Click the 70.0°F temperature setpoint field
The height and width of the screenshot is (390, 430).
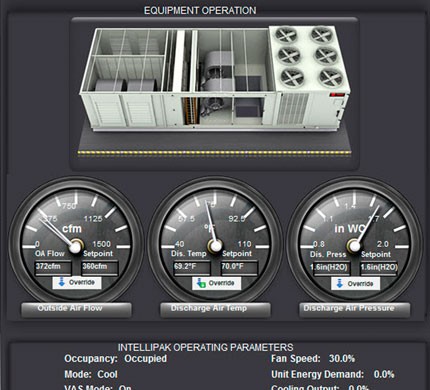[x=239, y=267]
